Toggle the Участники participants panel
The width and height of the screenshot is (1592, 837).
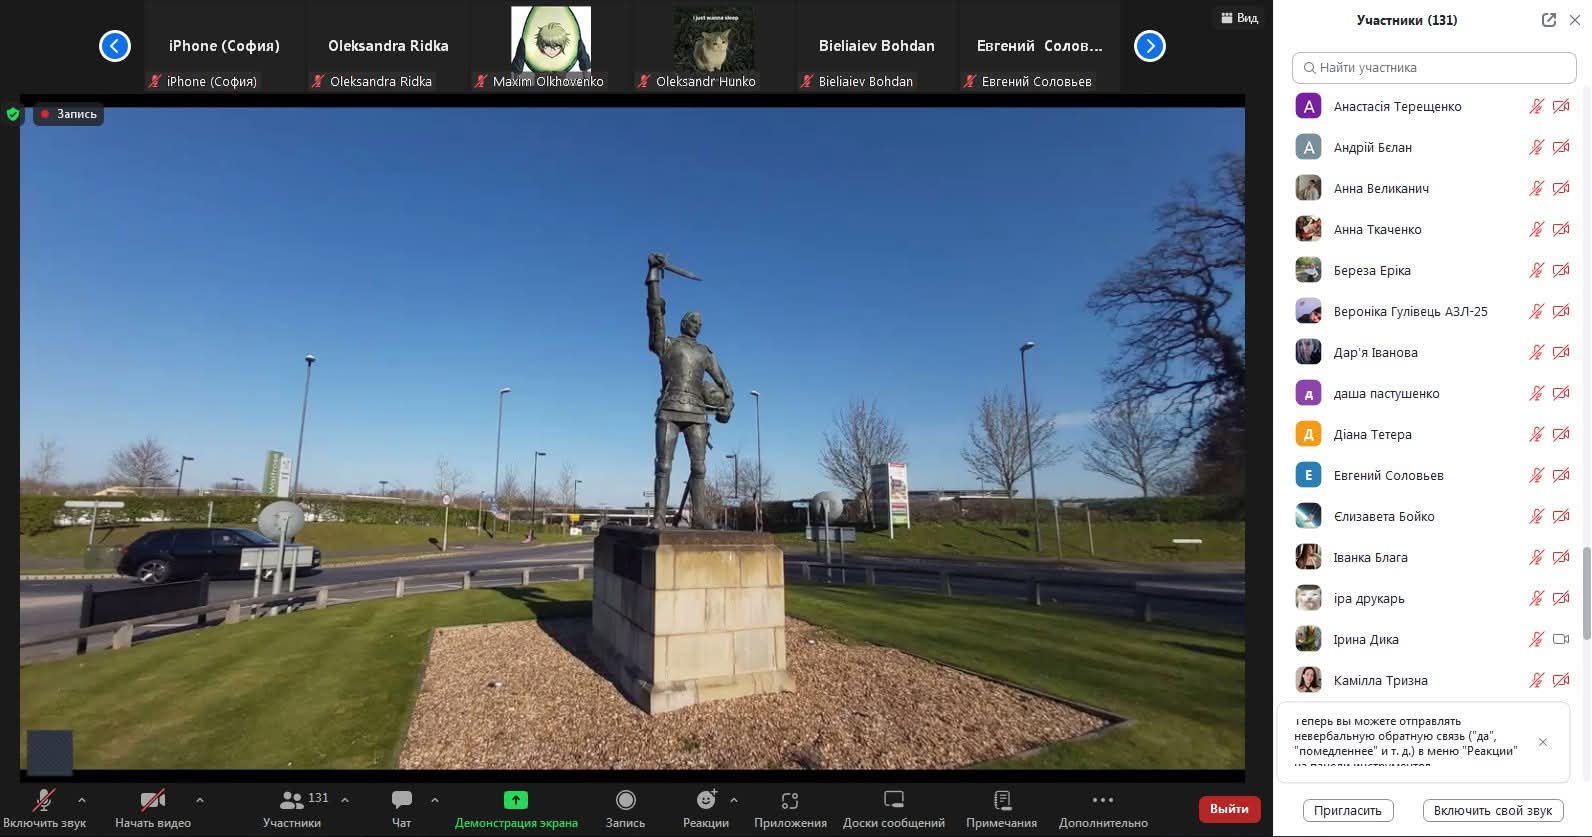click(291, 800)
